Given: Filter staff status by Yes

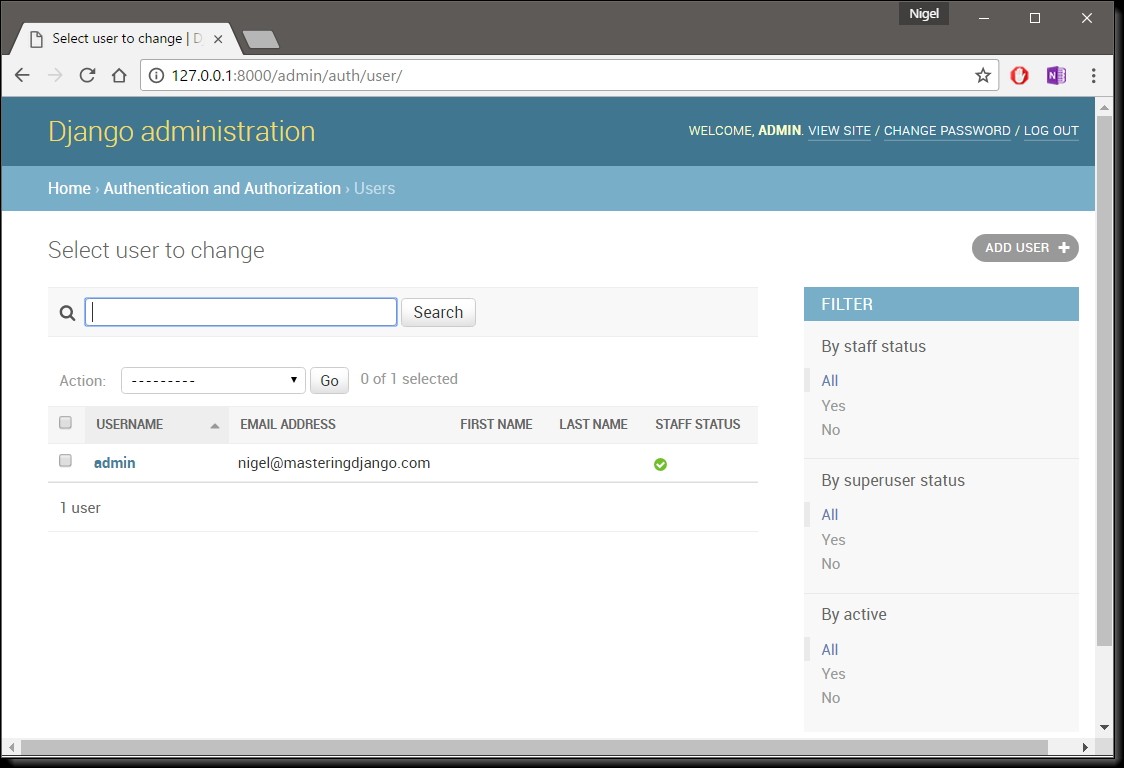Looking at the screenshot, I should pyautogui.click(x=833, y=406).
